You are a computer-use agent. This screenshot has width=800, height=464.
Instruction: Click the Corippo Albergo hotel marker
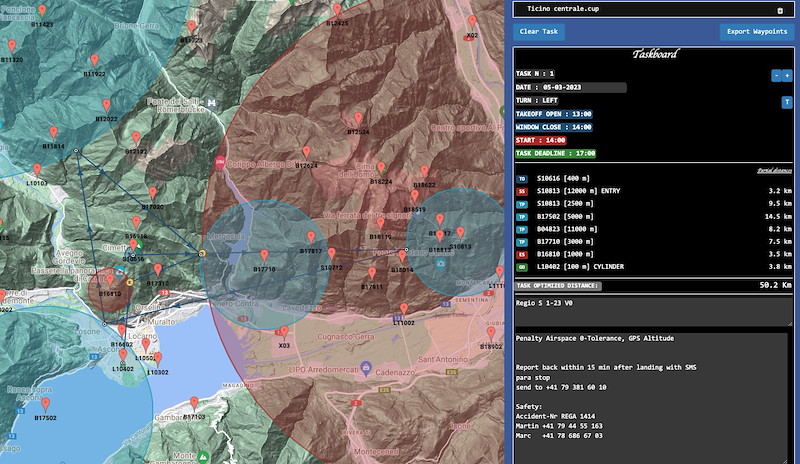[x=220, y=163]
